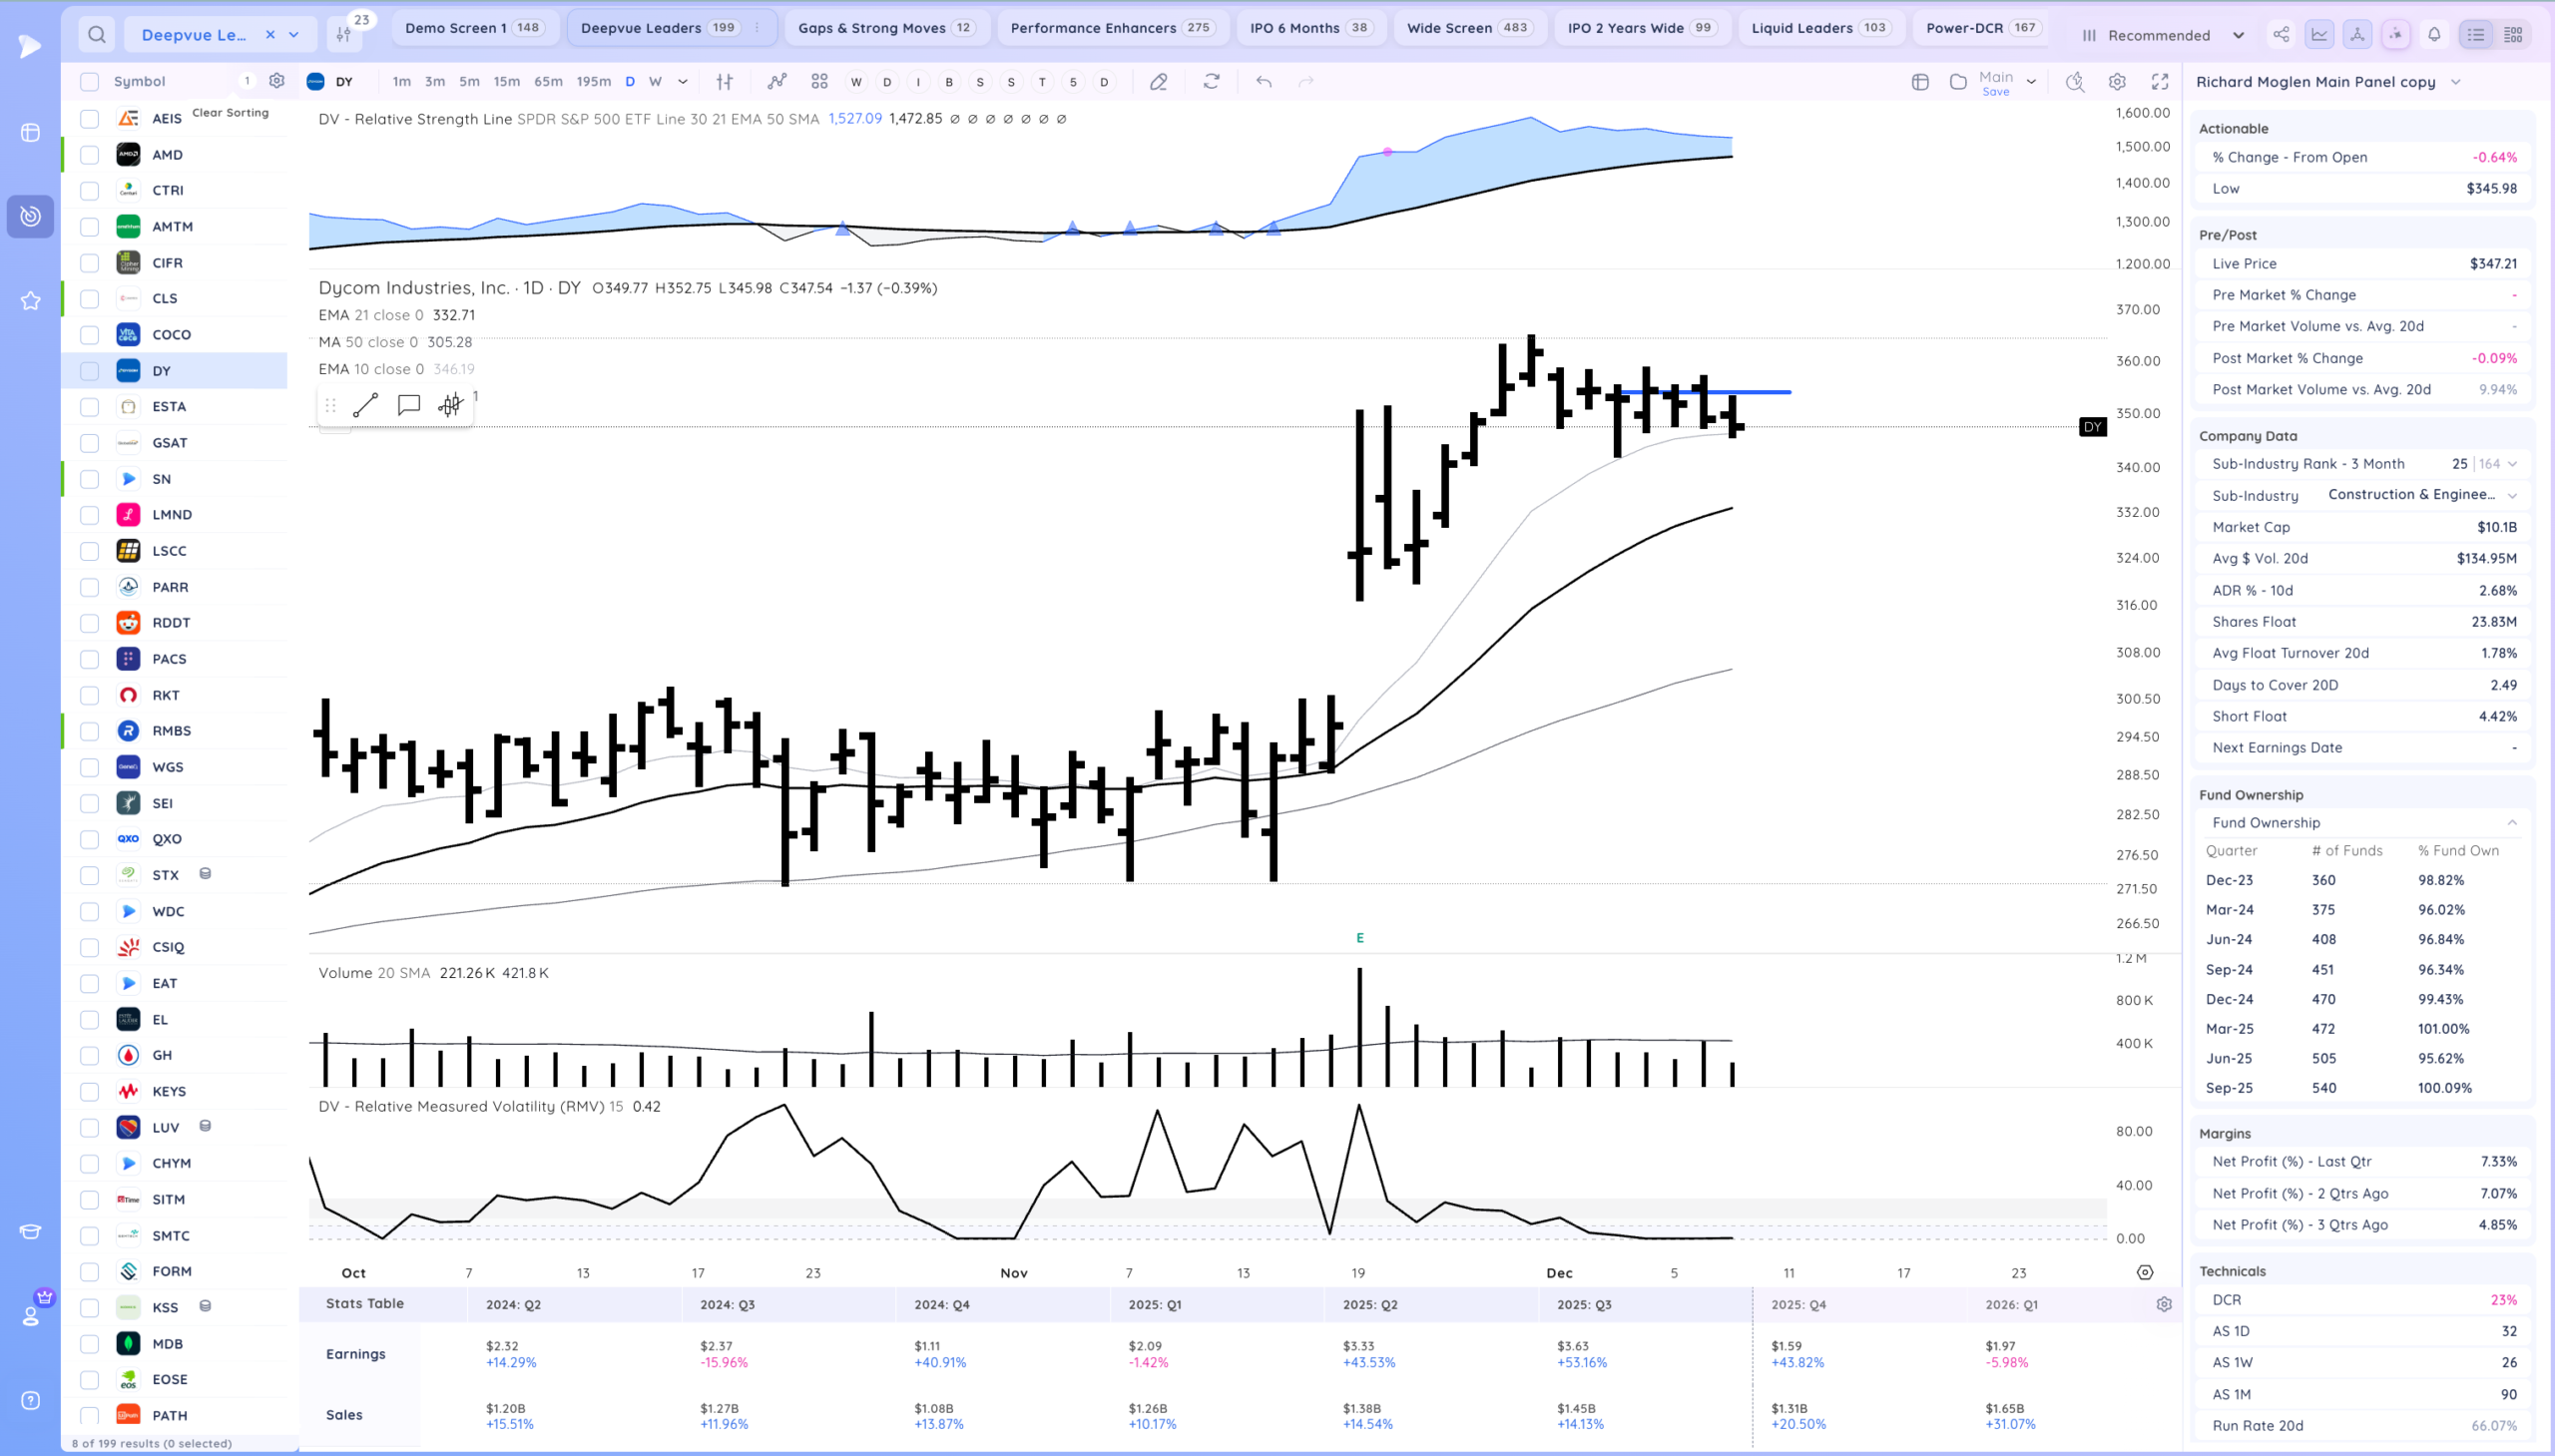Click the eraser drawing tool icon
This screenshot has height=1456, width=2555.
tap(1158, 82)
